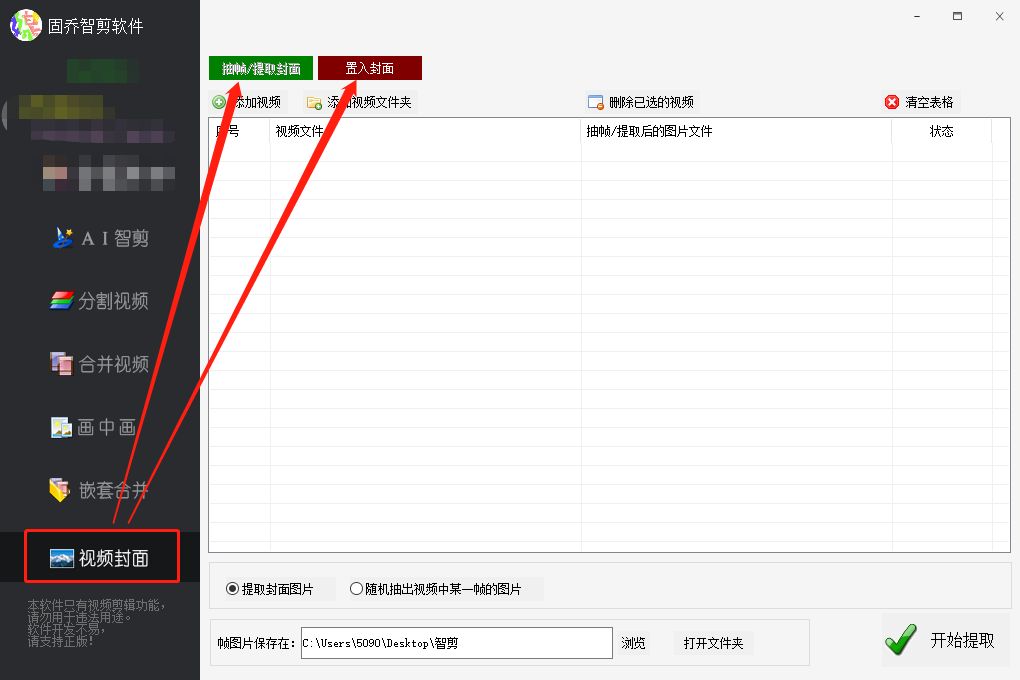This screenshot has height=680, width=1020.
Task: Click the 打开文件夹 button
Action: [713, 643]
